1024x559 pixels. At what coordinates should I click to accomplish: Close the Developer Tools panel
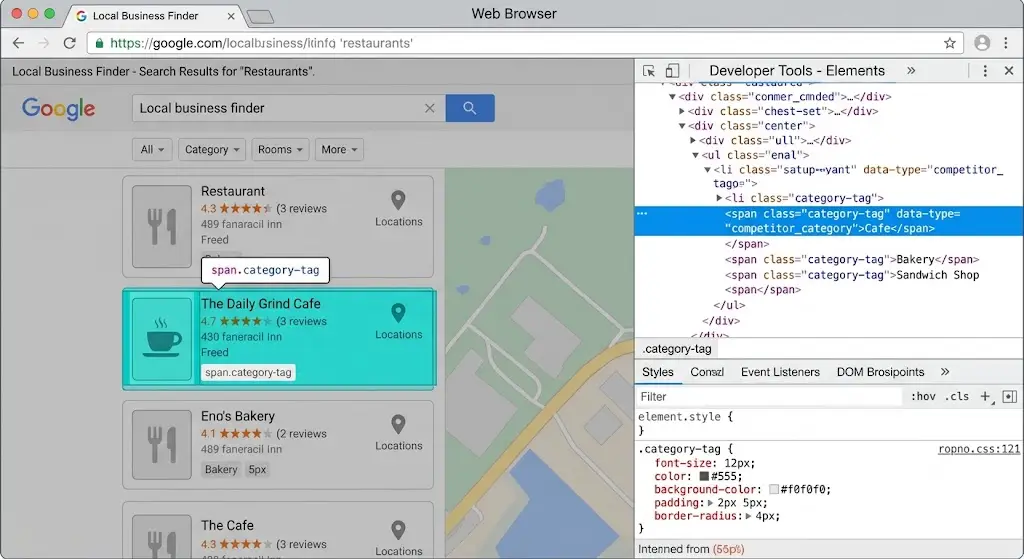pyautogui.click(x=1008, y=71)
